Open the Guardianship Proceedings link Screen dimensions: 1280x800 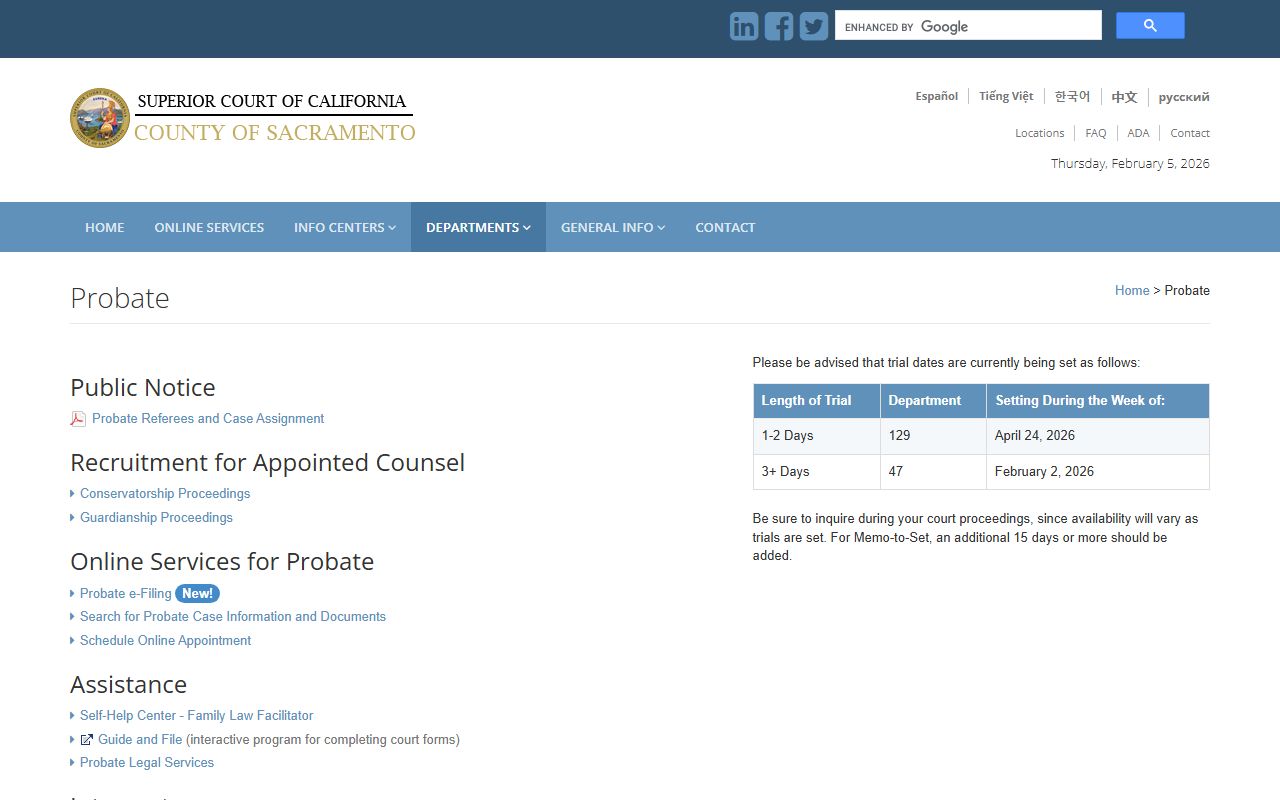click(156, 517)
